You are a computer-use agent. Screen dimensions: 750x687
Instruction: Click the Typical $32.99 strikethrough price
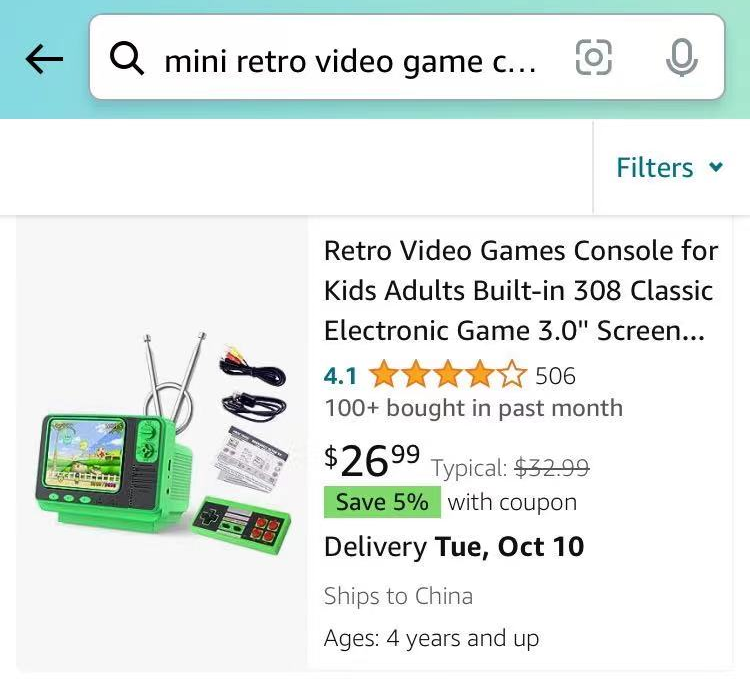click(510, 467)
